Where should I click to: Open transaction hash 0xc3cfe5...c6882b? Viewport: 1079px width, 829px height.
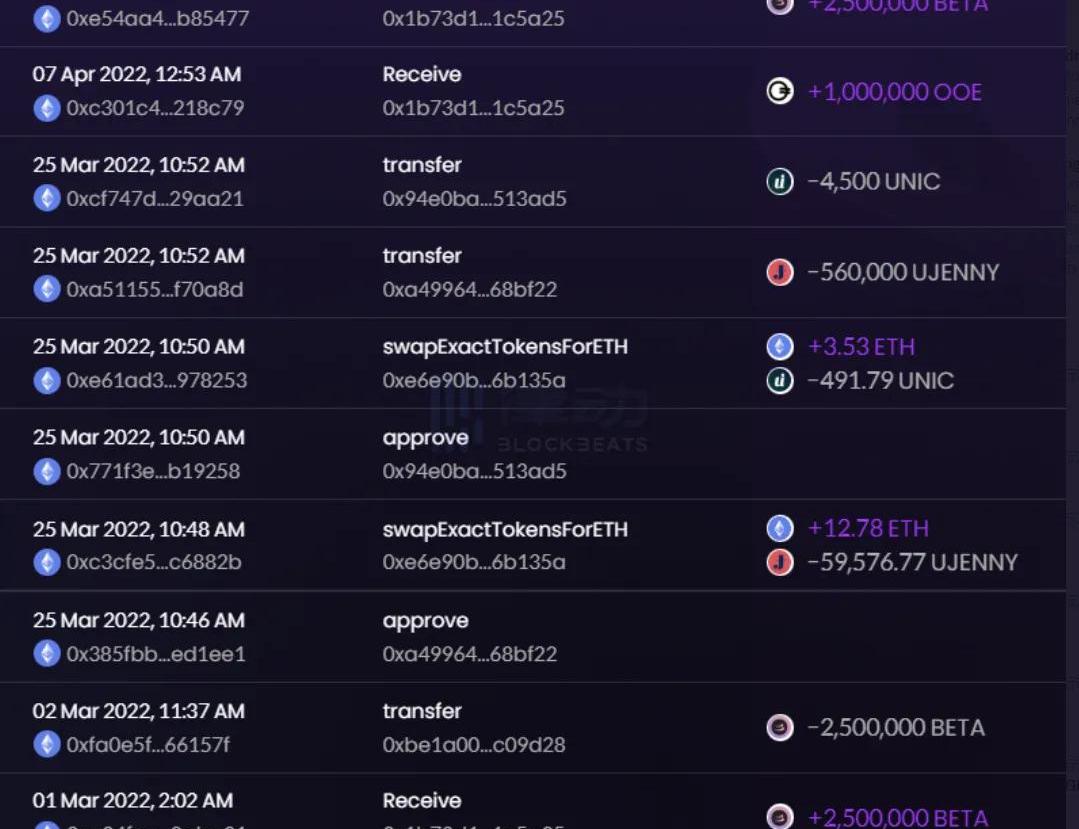[x=154, y=563]
